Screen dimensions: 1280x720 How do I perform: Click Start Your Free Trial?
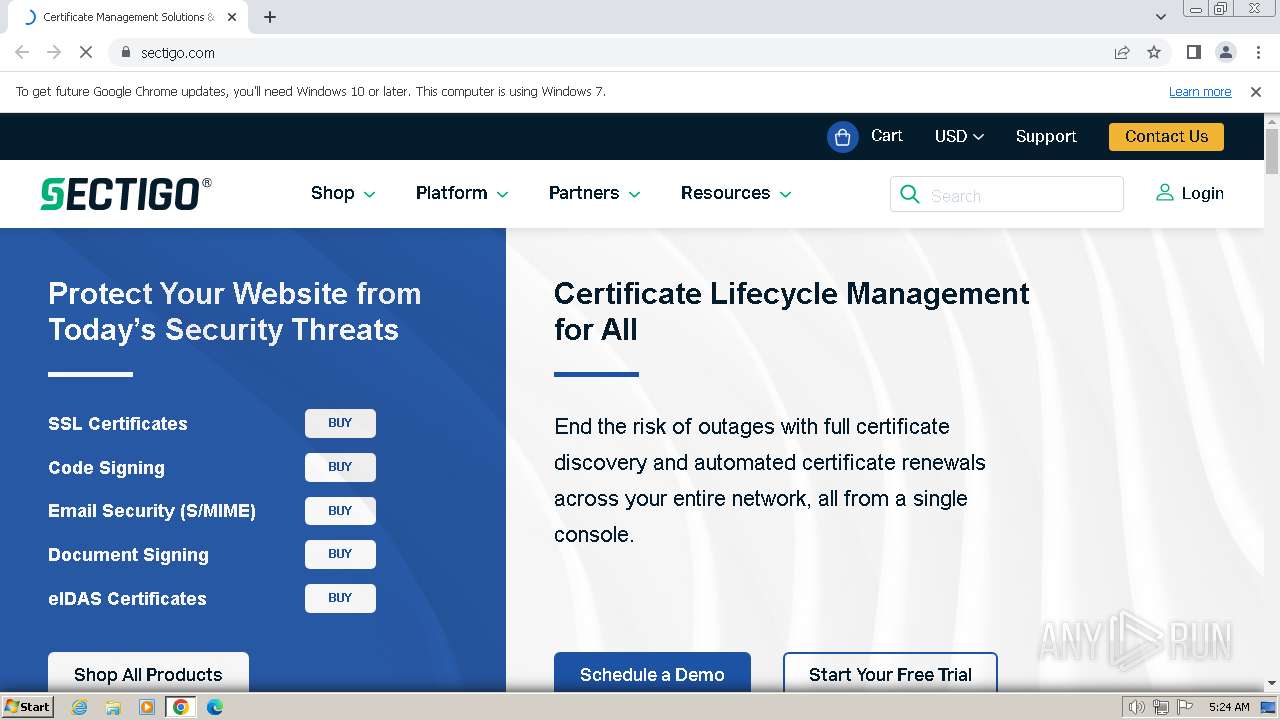[x=890, y=673]
